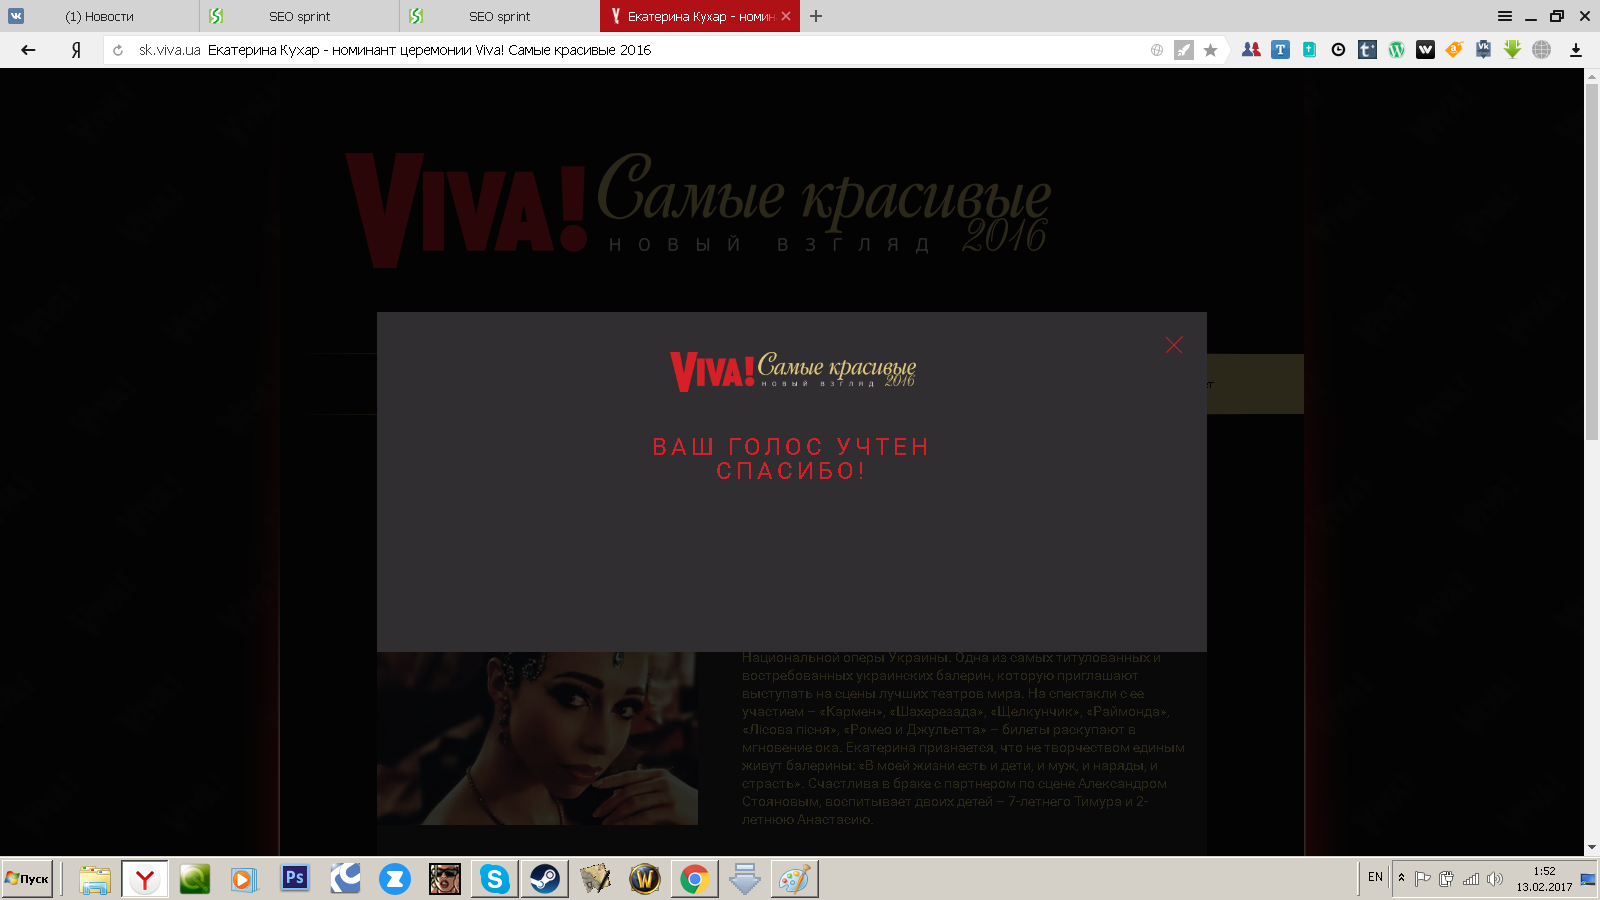Open the EN language switcher
Viewport: 1600px width, 900px height.
point(1375,877)
